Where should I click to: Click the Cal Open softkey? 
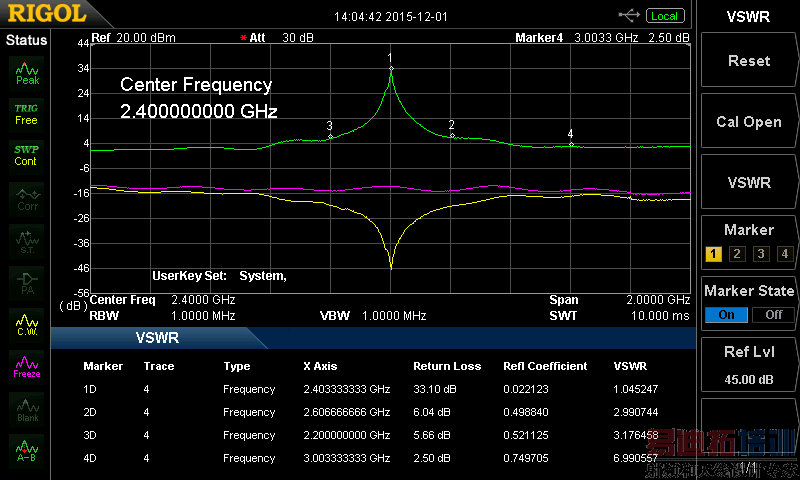click(748, 121)
